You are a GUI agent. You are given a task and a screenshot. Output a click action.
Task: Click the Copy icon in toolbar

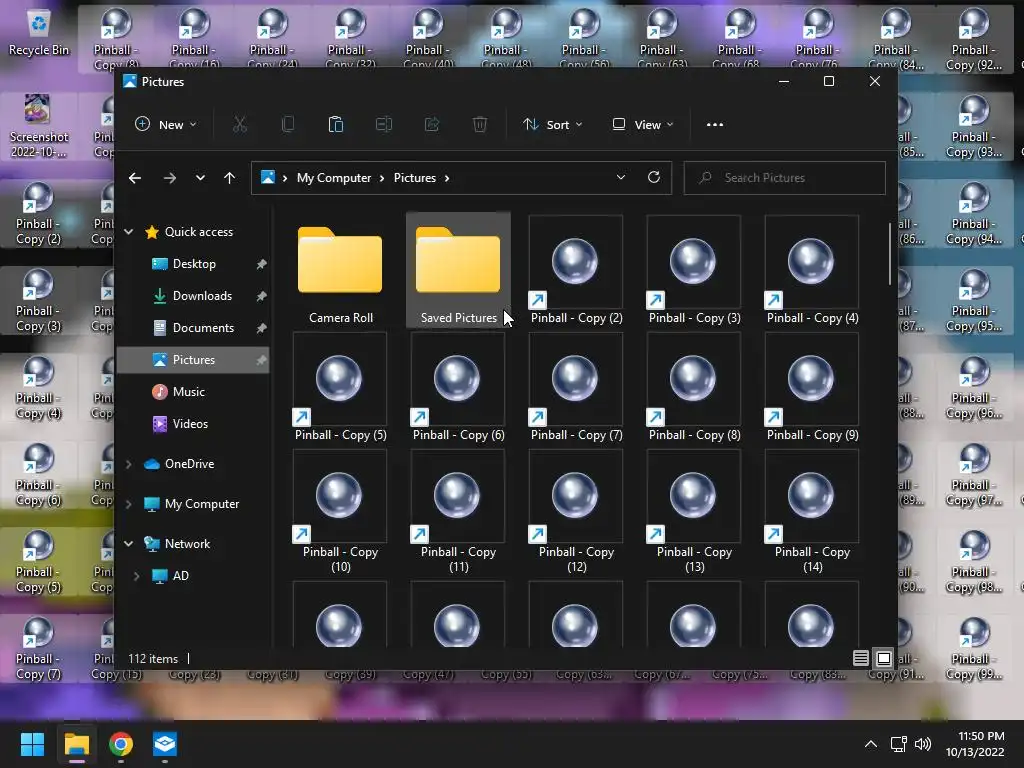point(287,124)
